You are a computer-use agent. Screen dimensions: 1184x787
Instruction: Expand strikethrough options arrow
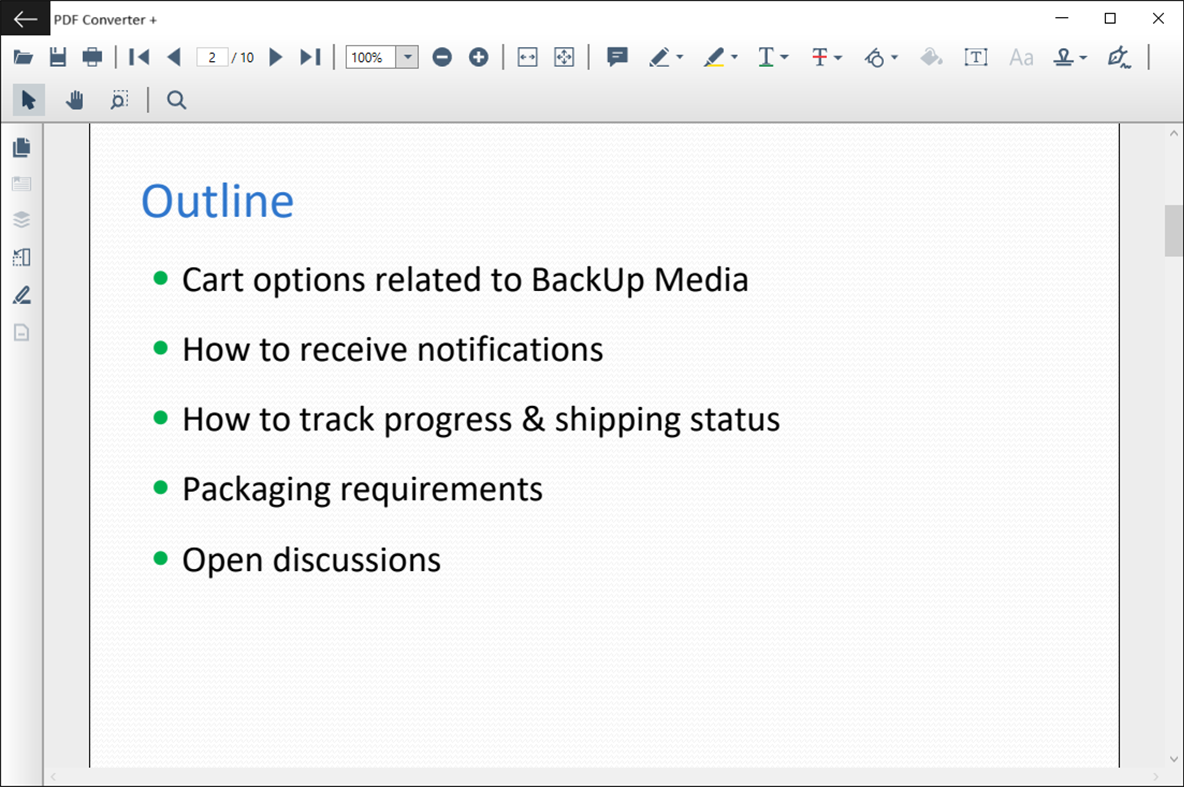pyautogui.click(x=838, y=57)
